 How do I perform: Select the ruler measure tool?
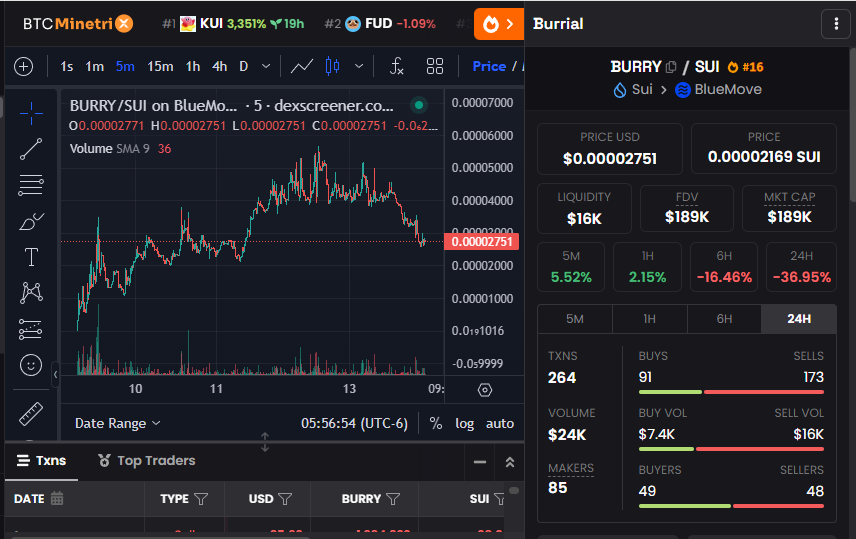pyautogui.click(x=31, y=413)
